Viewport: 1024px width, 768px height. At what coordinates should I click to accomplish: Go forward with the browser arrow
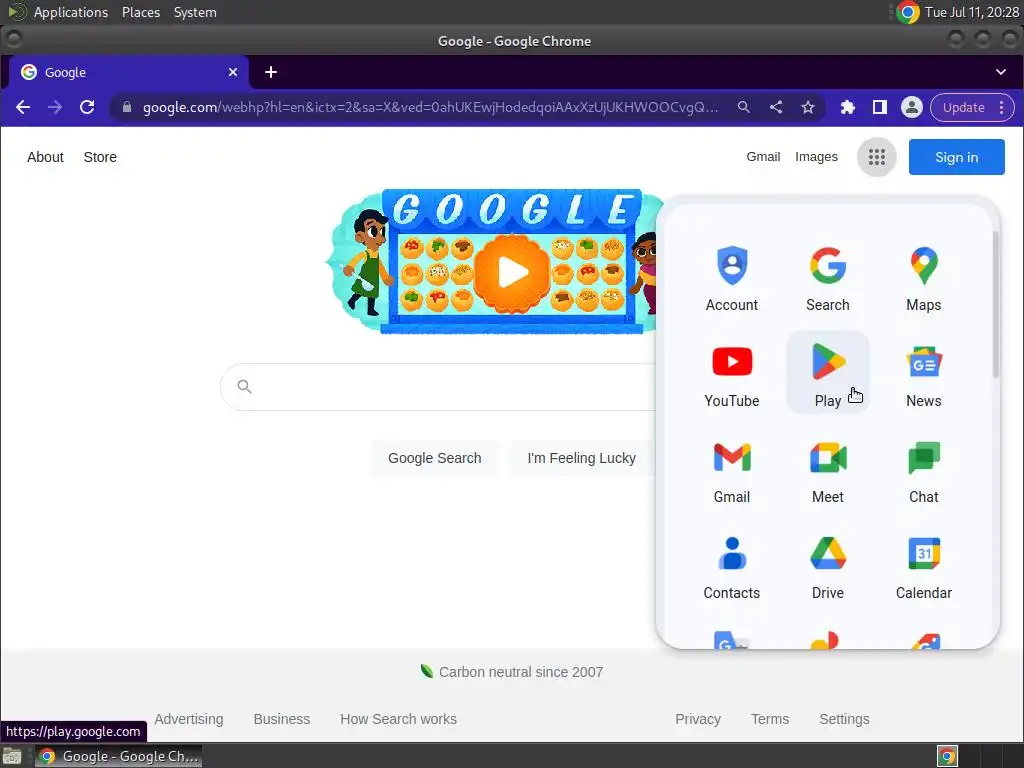pos(55,107)
